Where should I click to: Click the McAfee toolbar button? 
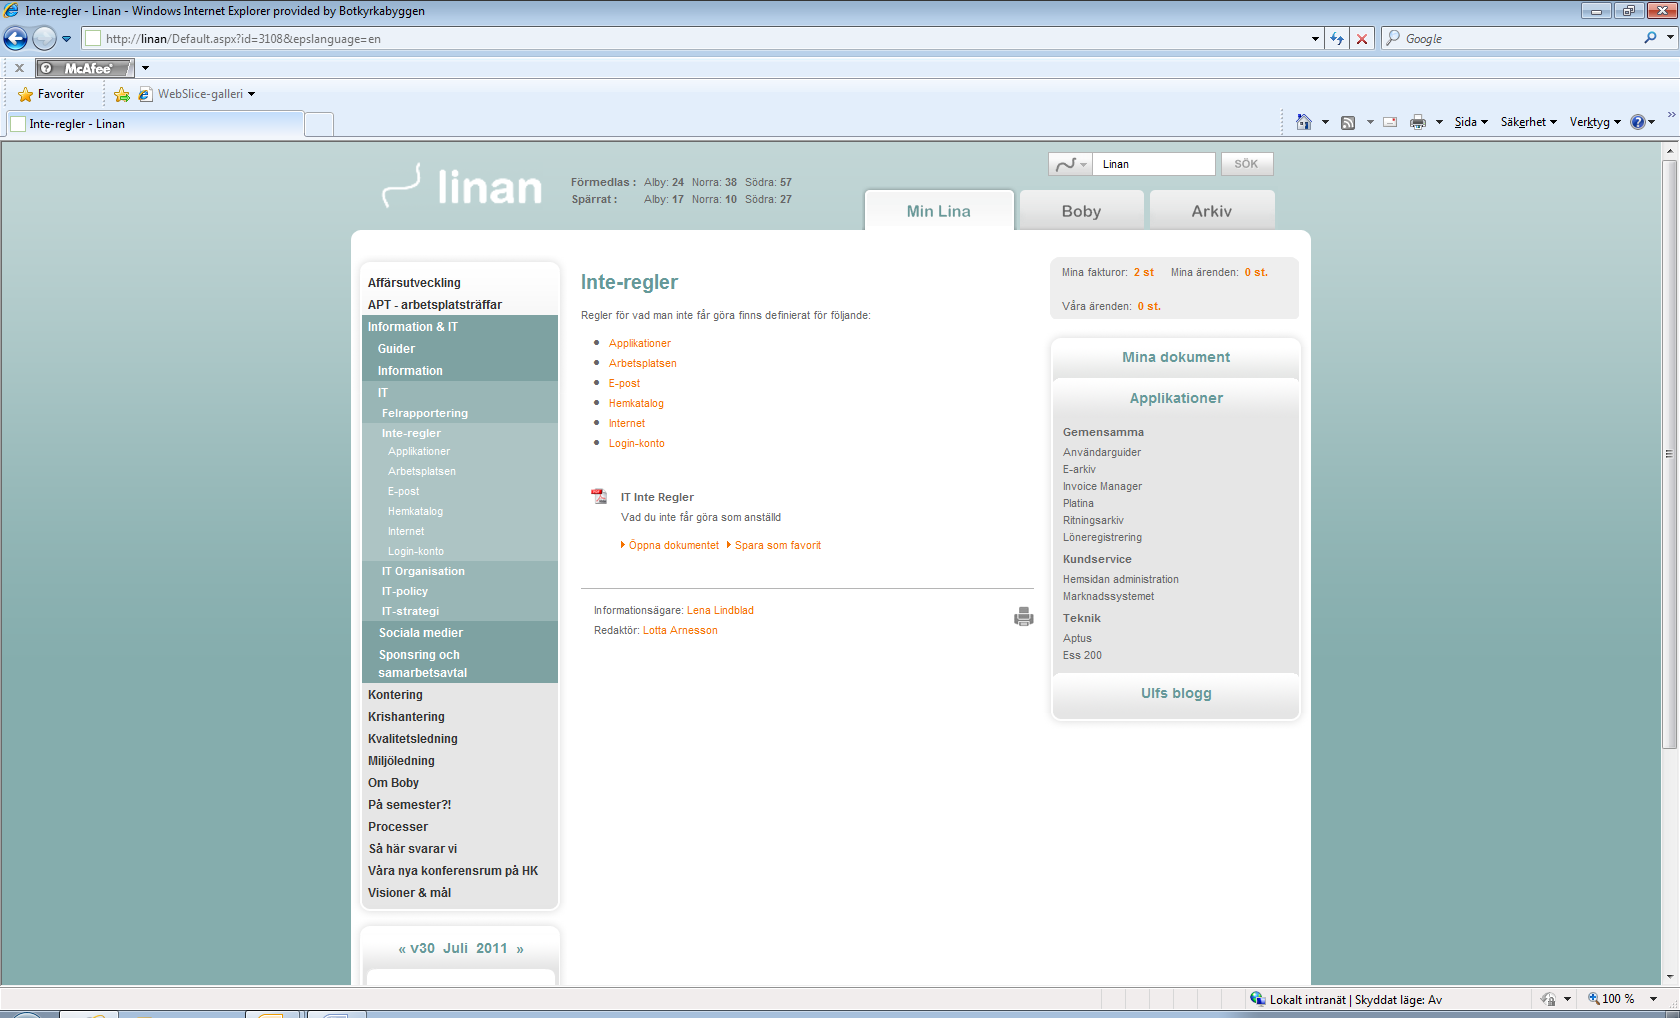tap(85, 68)
